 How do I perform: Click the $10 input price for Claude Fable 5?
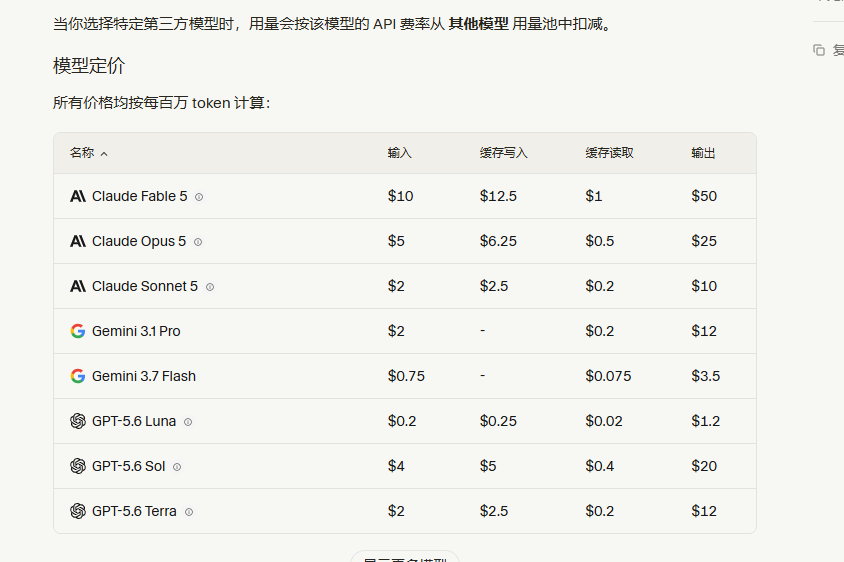coord(400,196)
